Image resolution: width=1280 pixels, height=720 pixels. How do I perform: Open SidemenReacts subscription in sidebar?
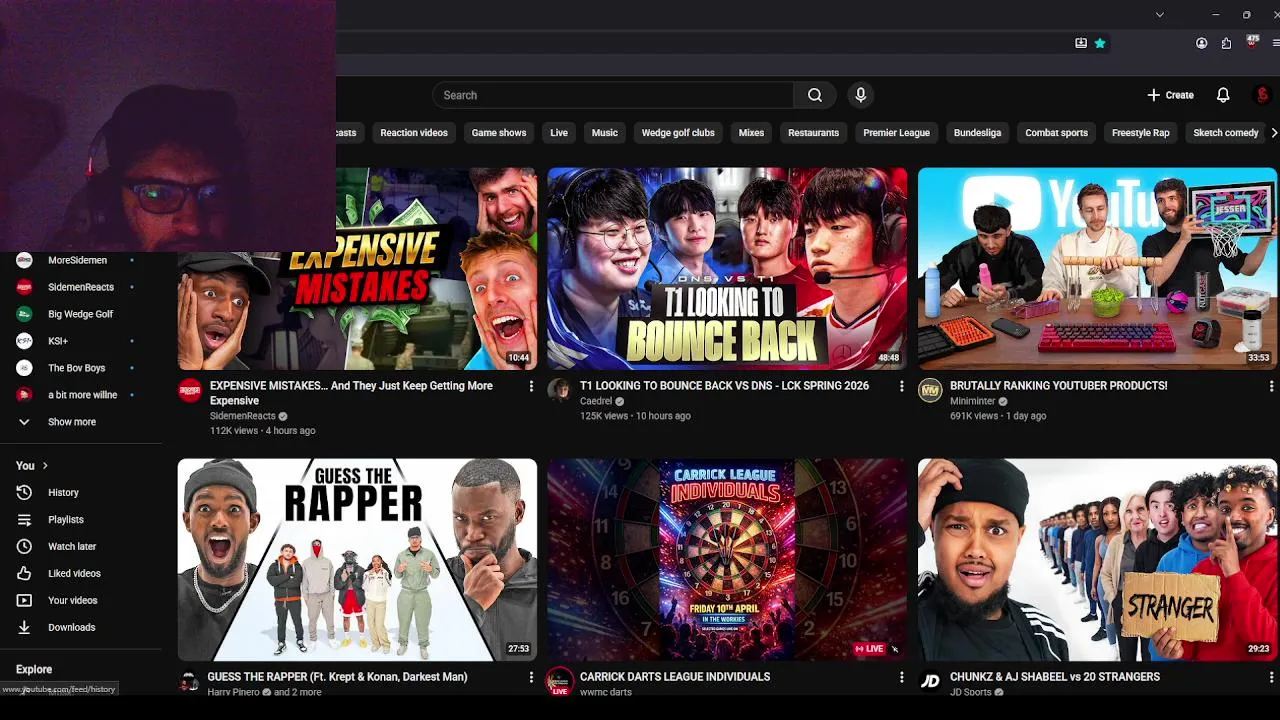pos(81,287)
